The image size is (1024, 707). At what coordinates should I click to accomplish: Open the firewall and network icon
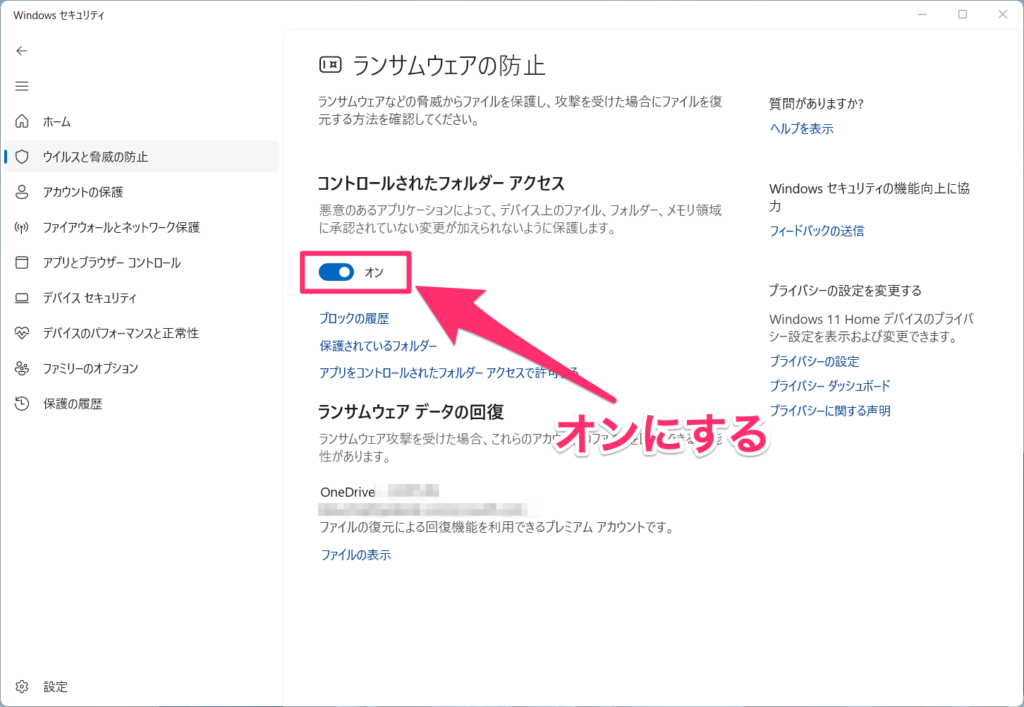point(22,227)
